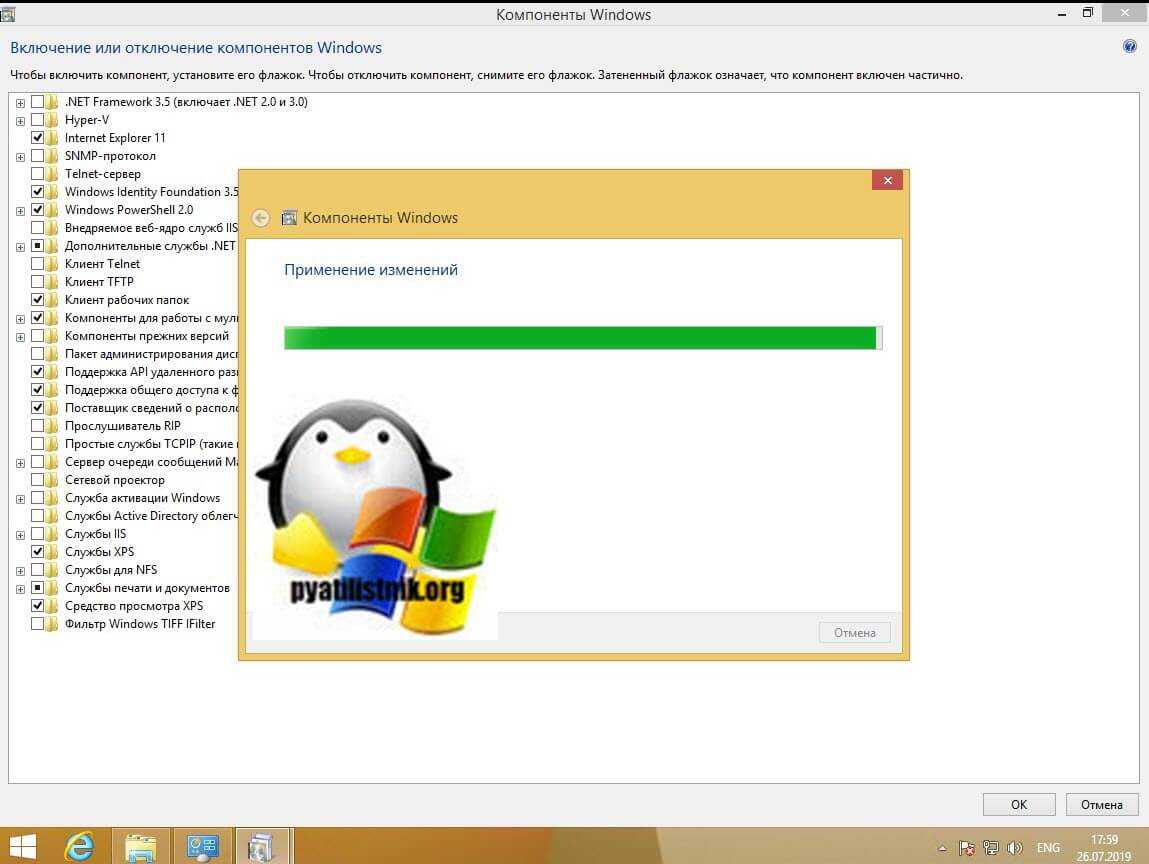Expand the .NET Framework 3.5 node
Image resolution: width=1149 pixels, height=864 pixels.
pyautogui.click(x=20, y=102)
